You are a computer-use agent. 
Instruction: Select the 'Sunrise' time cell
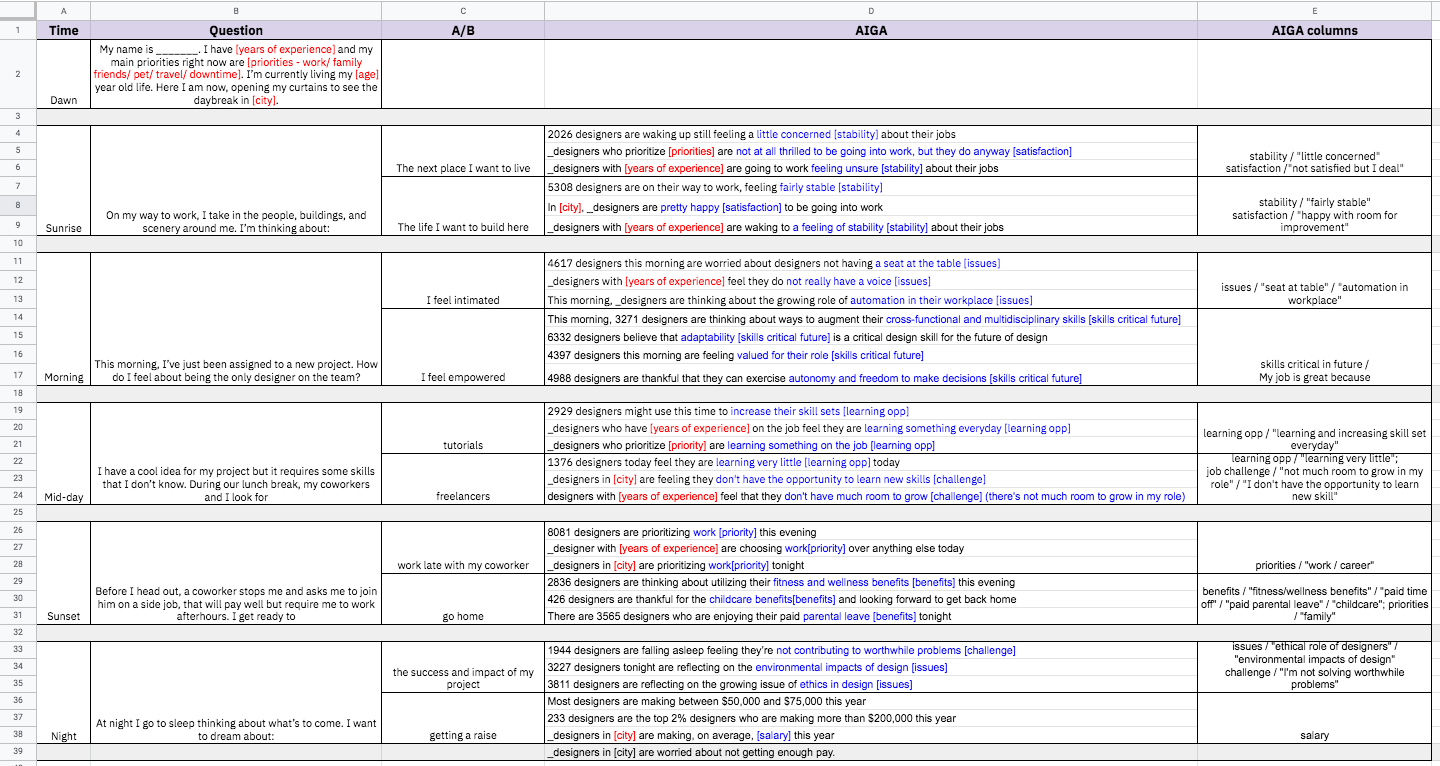pos(64,180)
